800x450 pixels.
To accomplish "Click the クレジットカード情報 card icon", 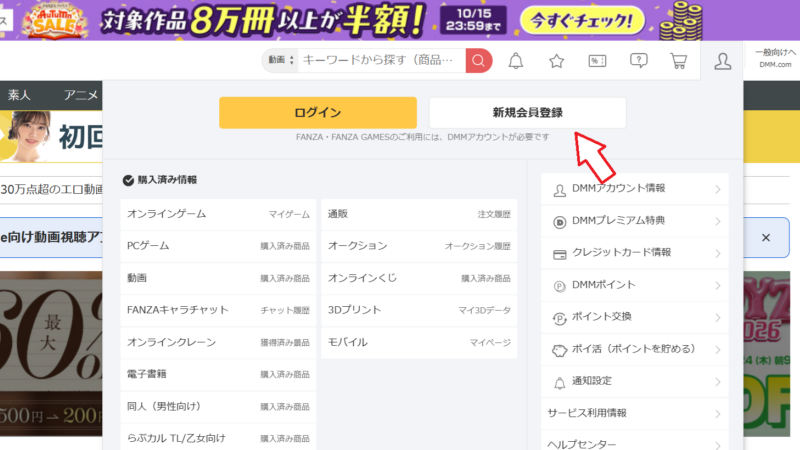I will pyautogui.click(x=560, y=254).
